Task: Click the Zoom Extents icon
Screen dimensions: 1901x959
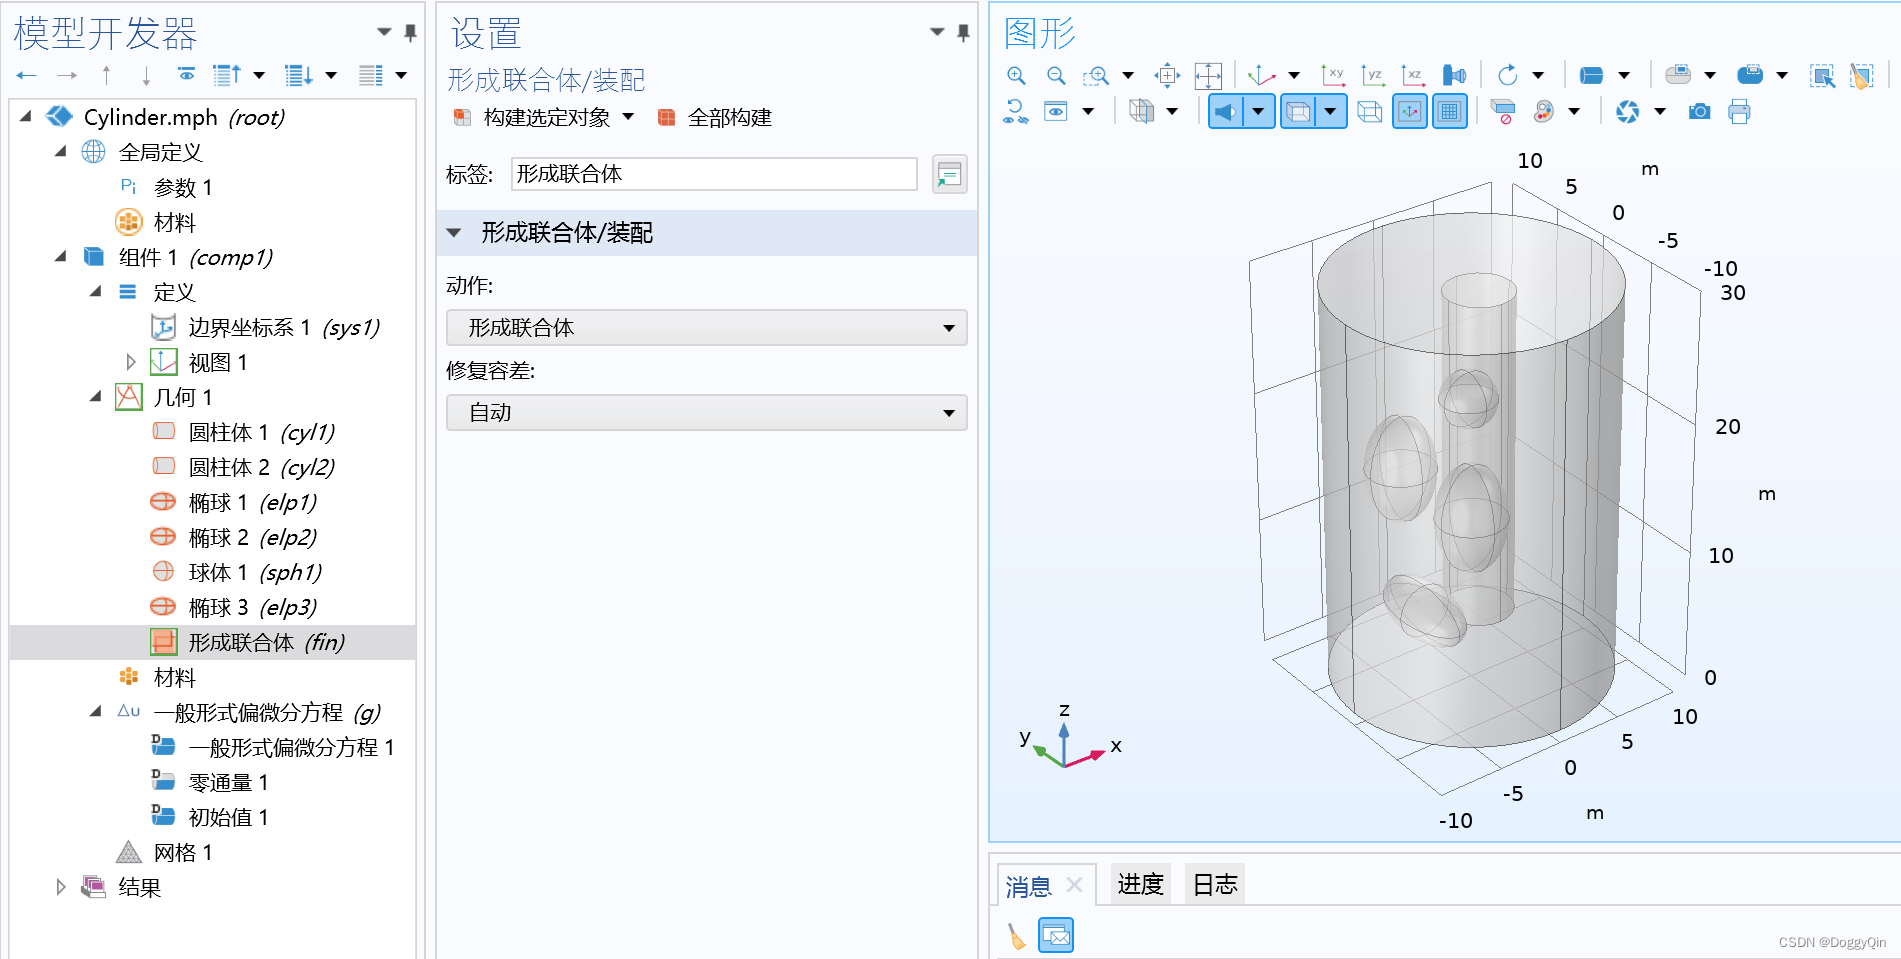Action: click(1208, 75)
